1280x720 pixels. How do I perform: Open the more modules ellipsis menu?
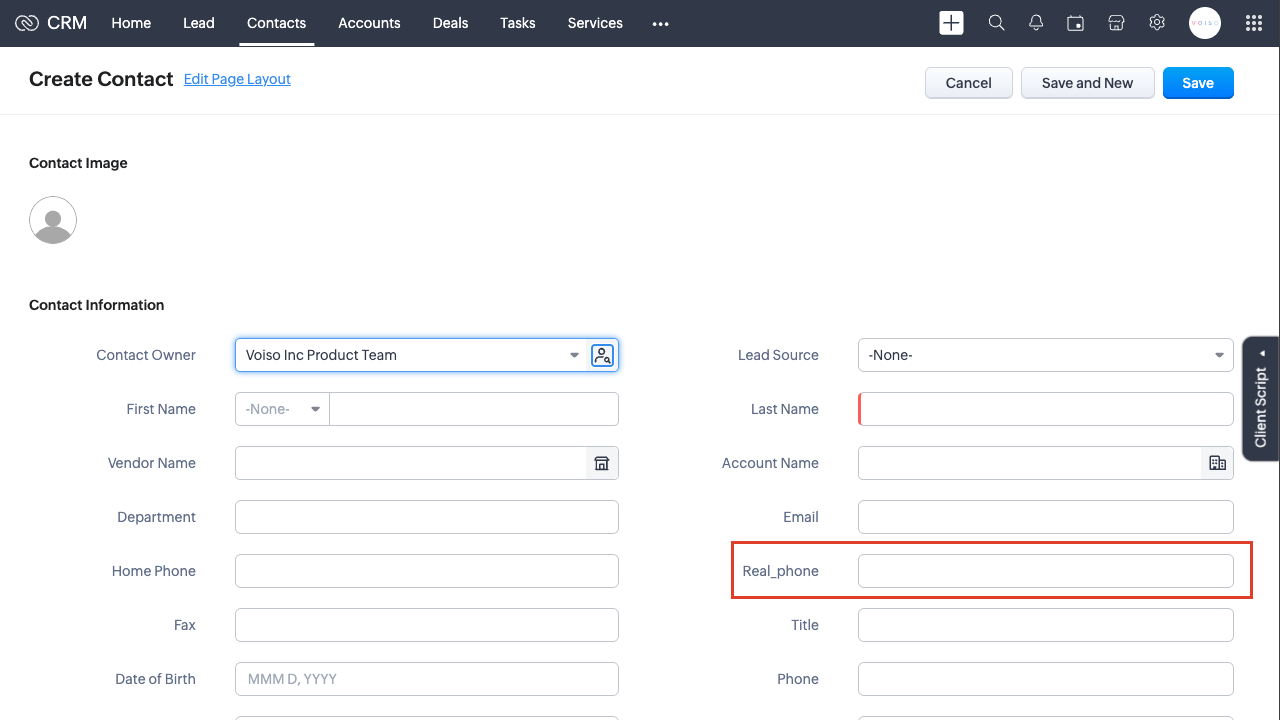(x=660, y=23)
